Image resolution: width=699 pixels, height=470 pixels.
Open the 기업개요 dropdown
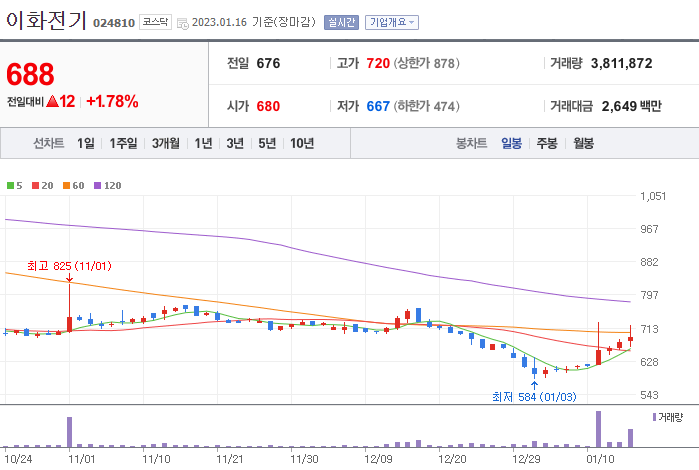click(392, 22)
